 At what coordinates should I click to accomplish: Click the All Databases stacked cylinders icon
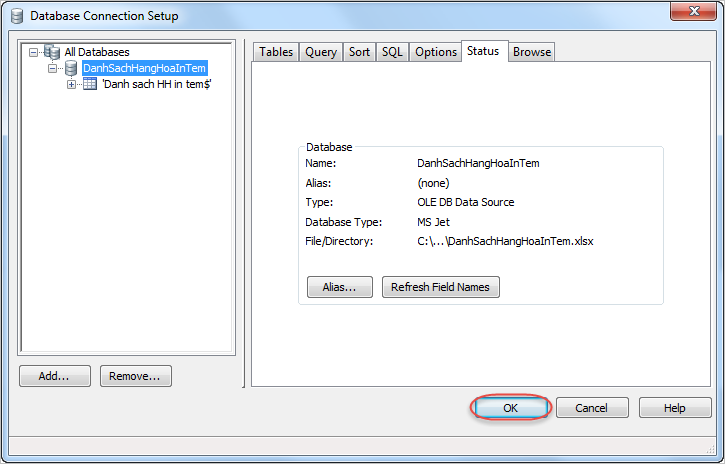click(52, 52)
